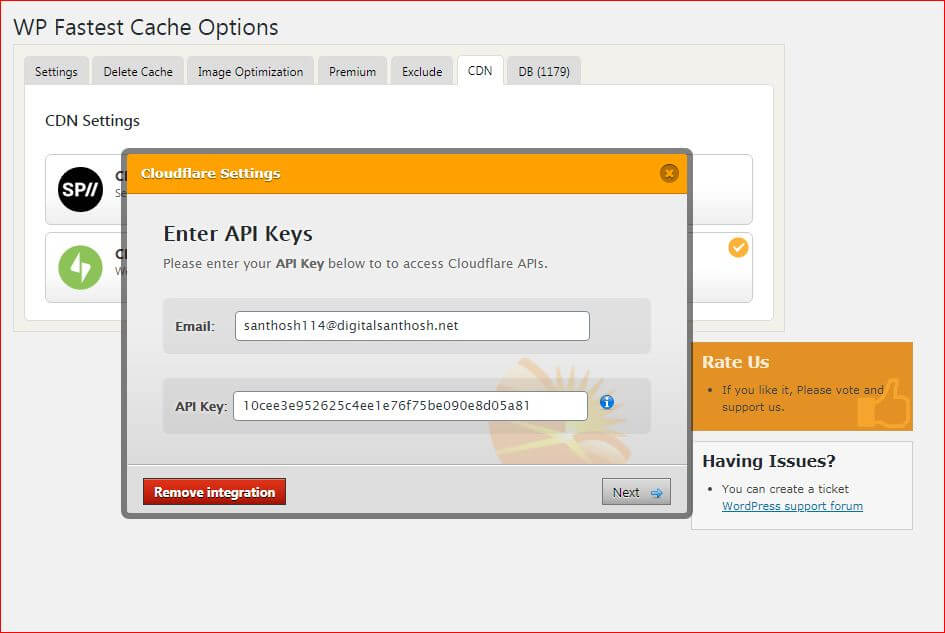Close the Cloudflare Settings dialog
This screenshot has height=633, width=945.
(669, 174)
